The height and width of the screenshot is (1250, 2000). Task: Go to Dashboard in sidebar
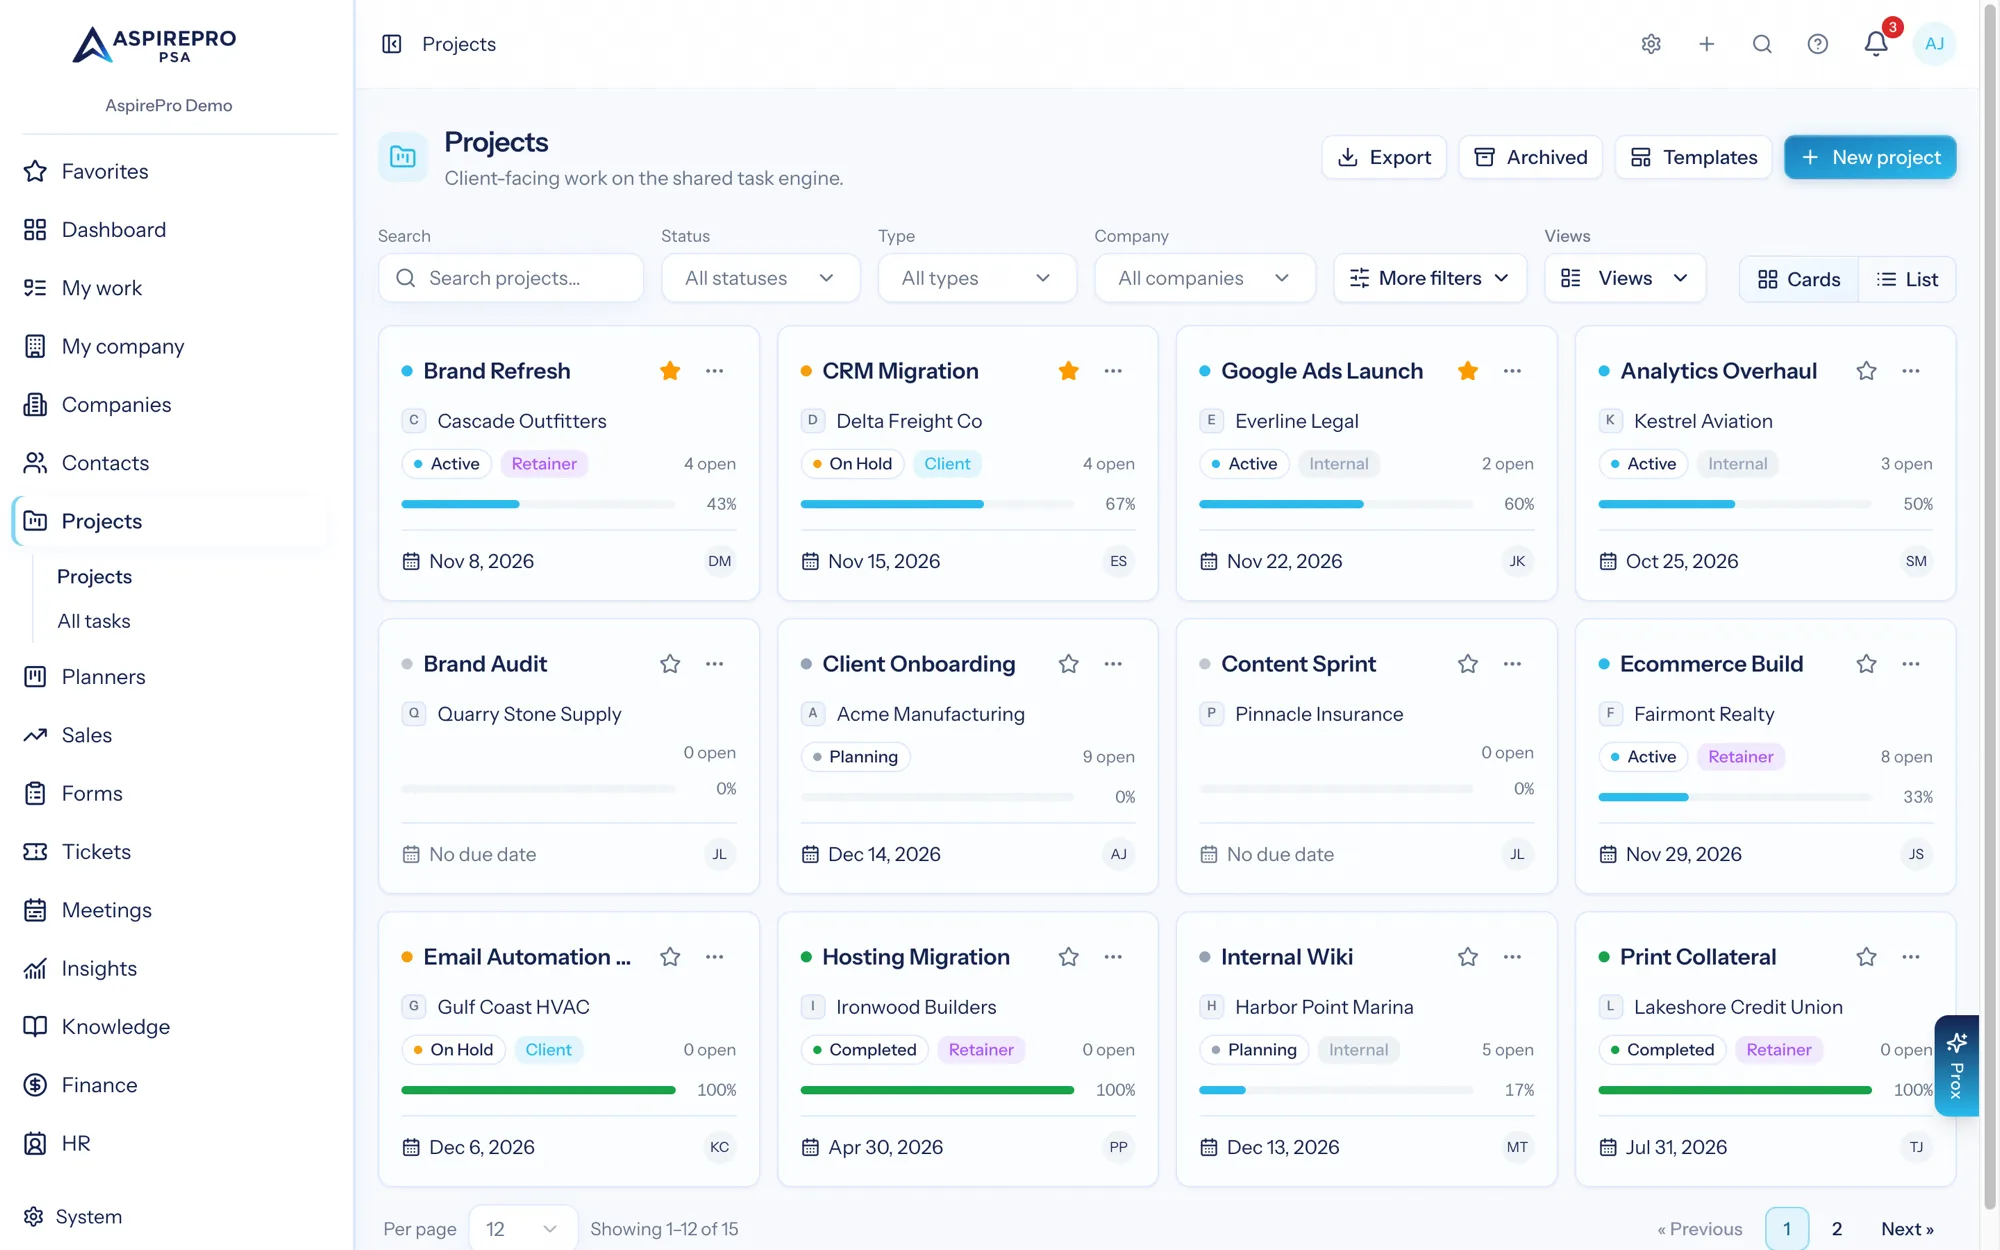pos(113,230)
